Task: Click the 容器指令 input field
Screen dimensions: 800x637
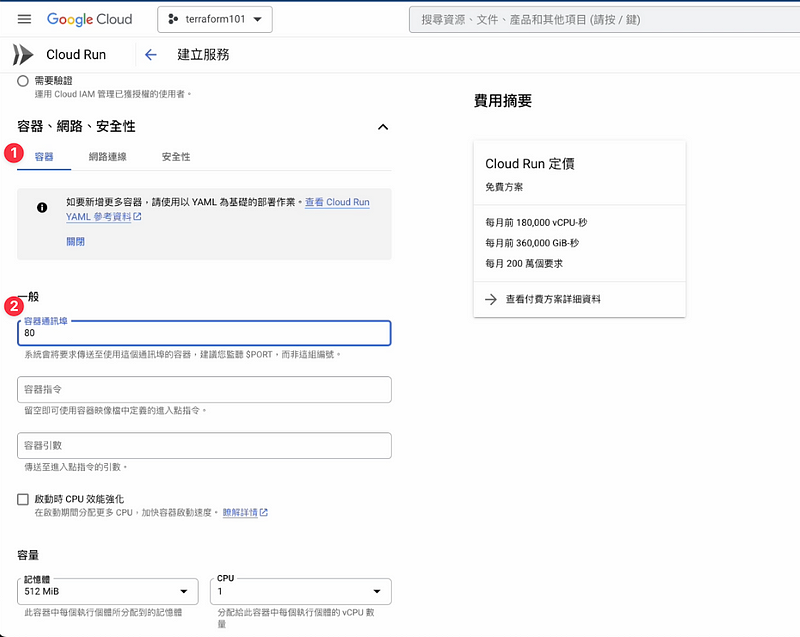Action: tap(204, 390)
